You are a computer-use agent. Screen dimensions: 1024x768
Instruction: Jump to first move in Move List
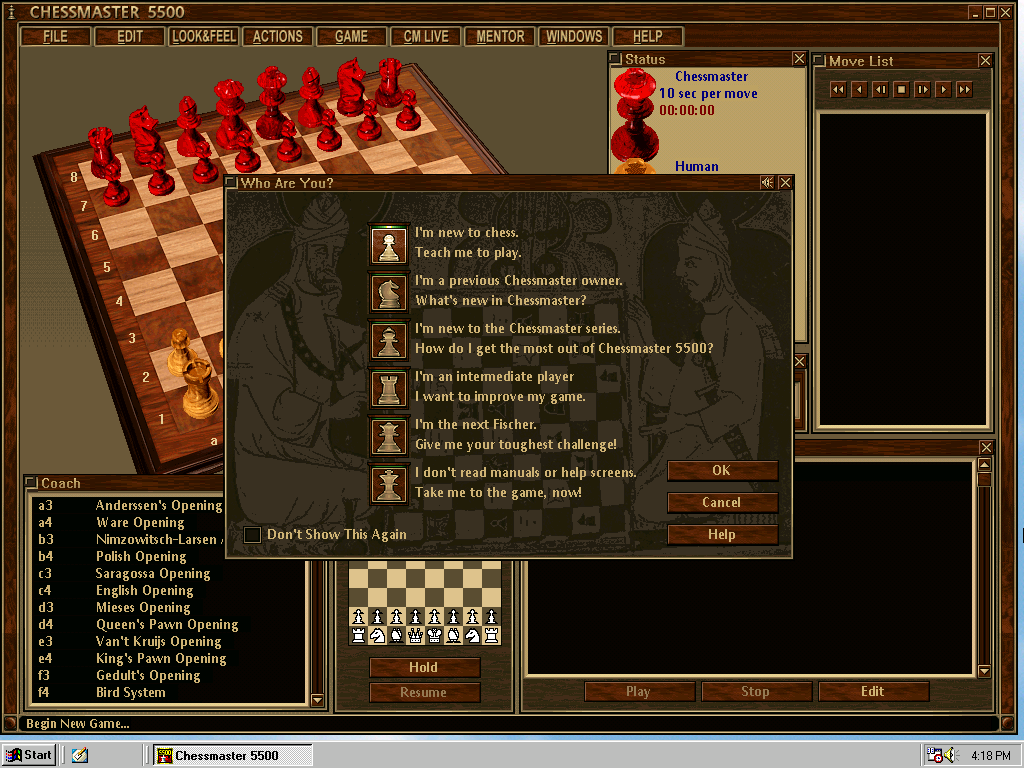[x=838, y=89]
